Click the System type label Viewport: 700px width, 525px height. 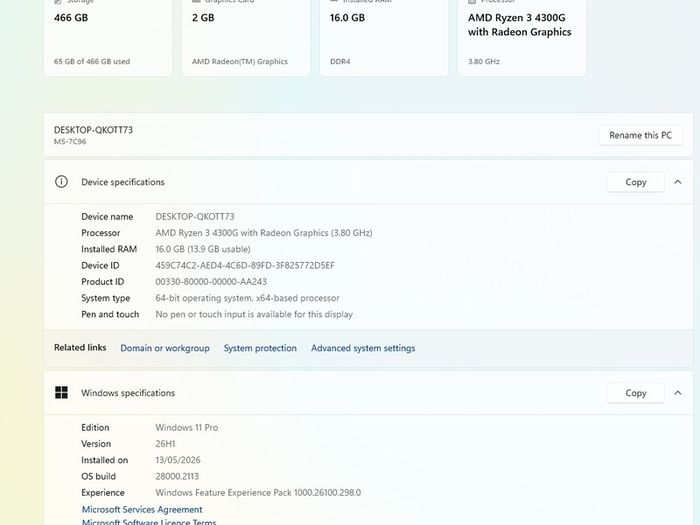105,298
